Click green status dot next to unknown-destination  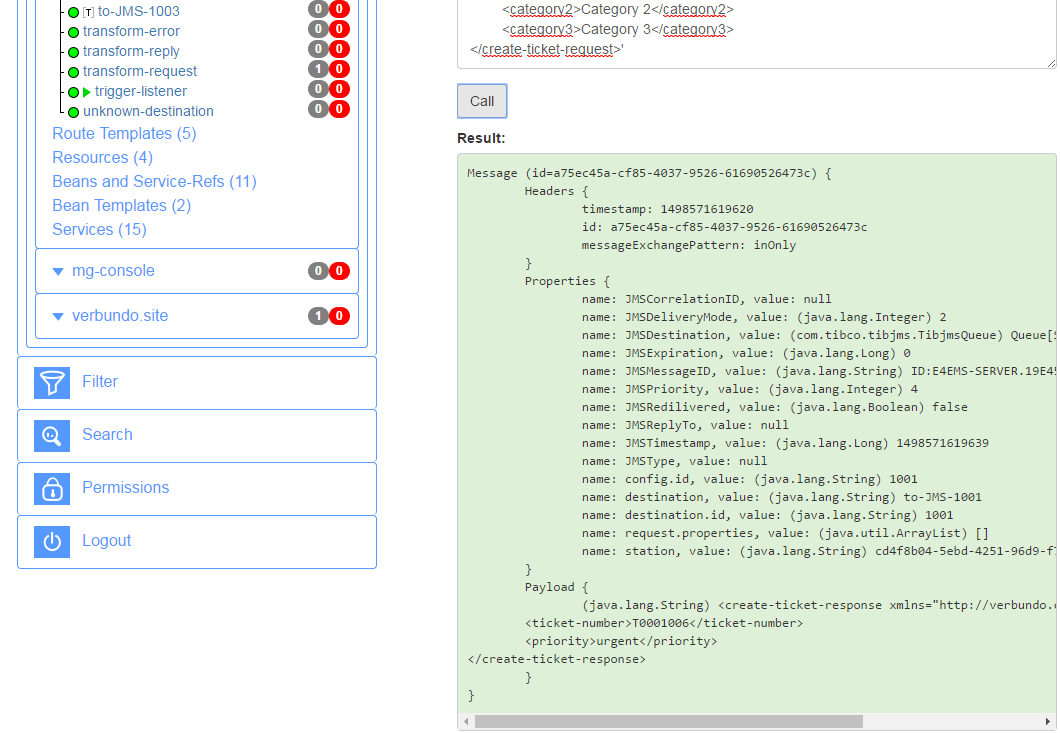[x=73, y=112]
